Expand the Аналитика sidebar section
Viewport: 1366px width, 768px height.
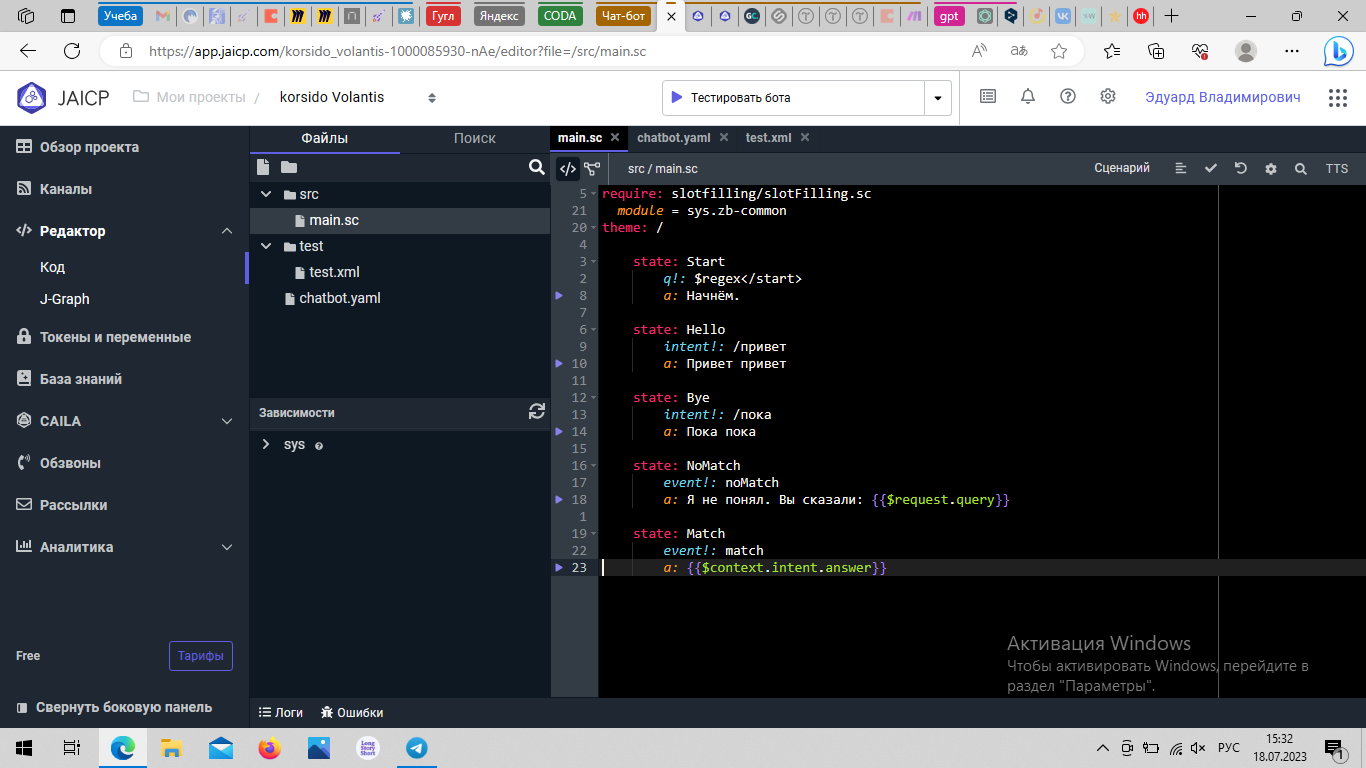pos(227,547)
